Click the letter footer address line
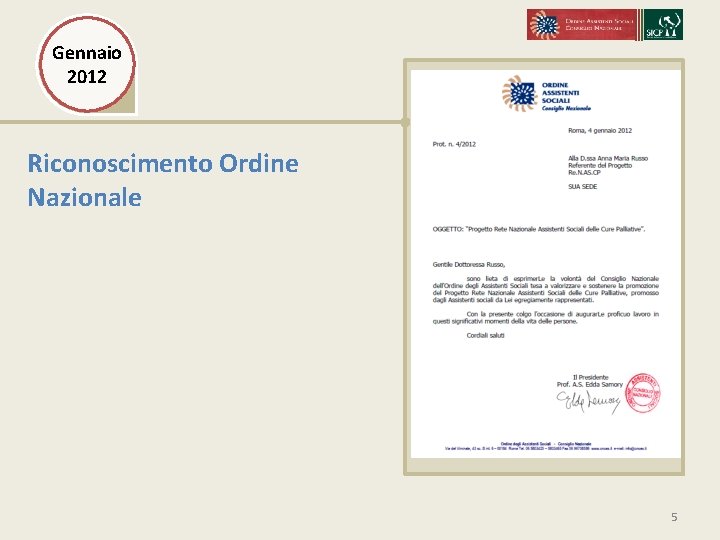 tap(546, 449)
